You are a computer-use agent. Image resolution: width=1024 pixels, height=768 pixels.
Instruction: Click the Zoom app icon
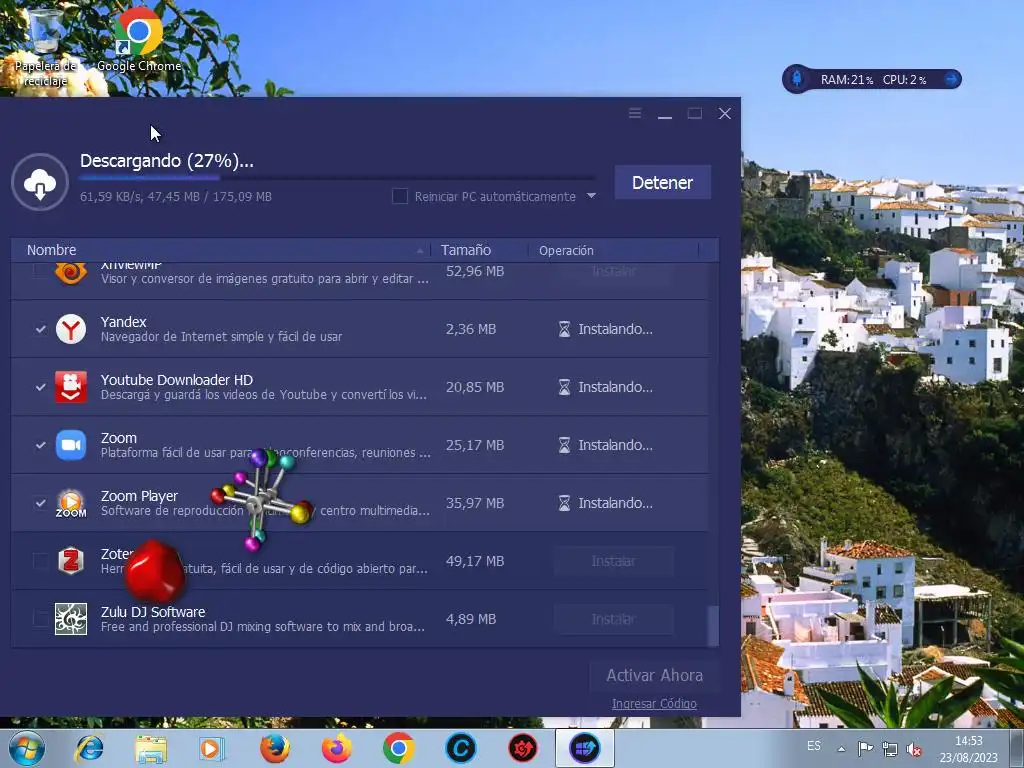coord(71,445)
